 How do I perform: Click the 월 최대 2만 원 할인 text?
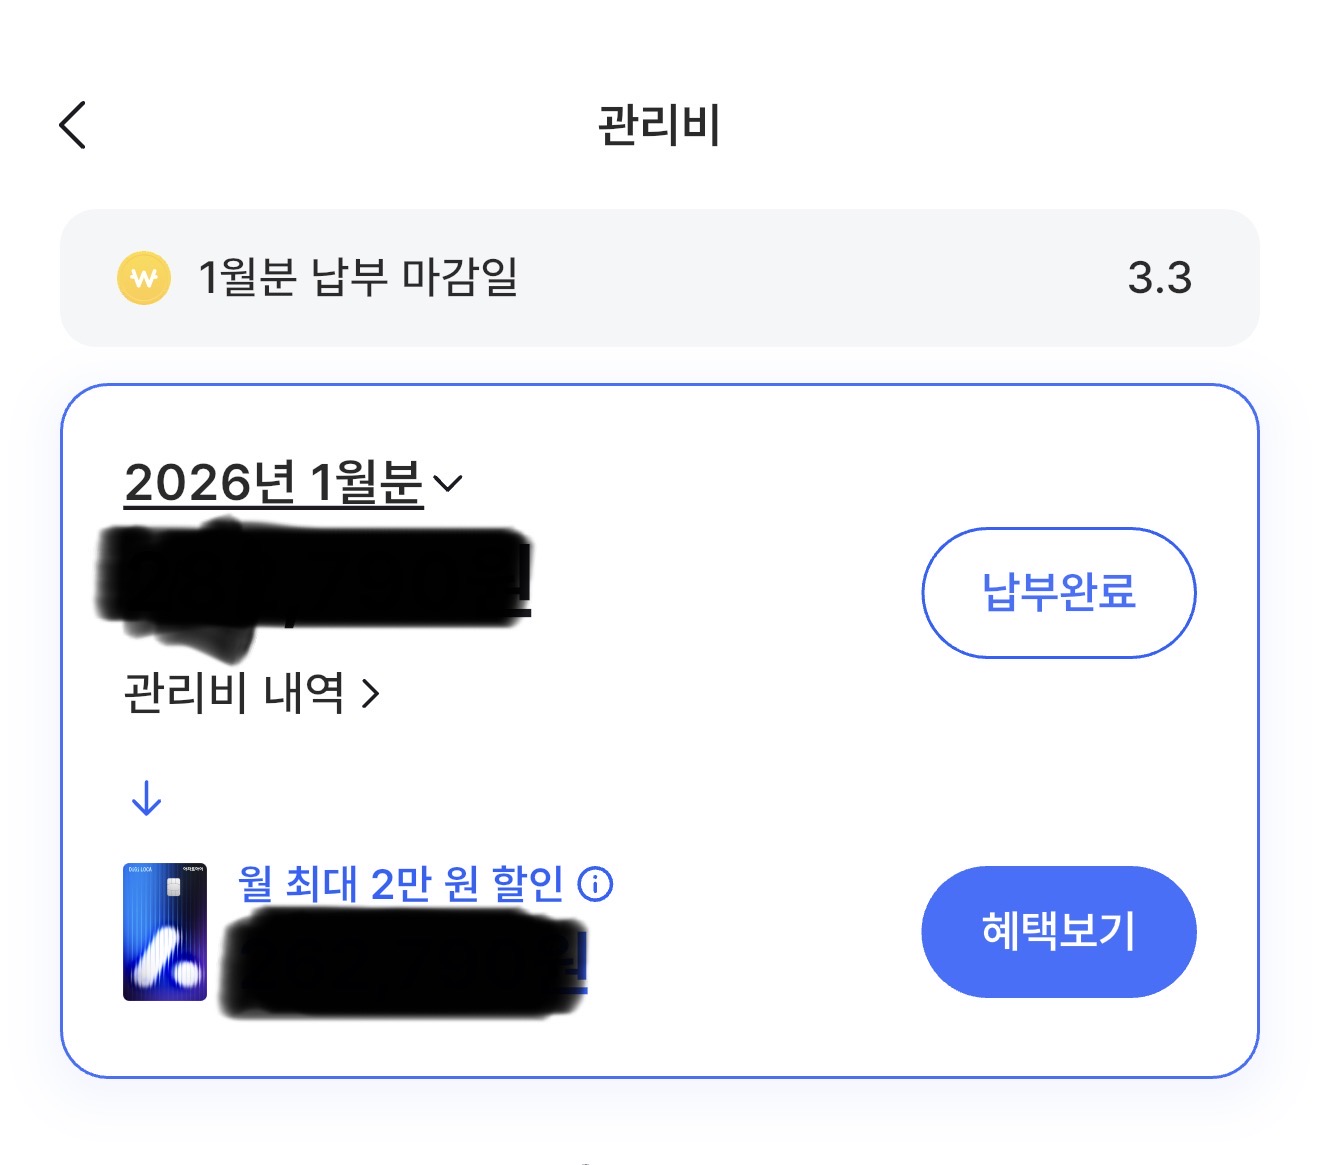(400, 884)
